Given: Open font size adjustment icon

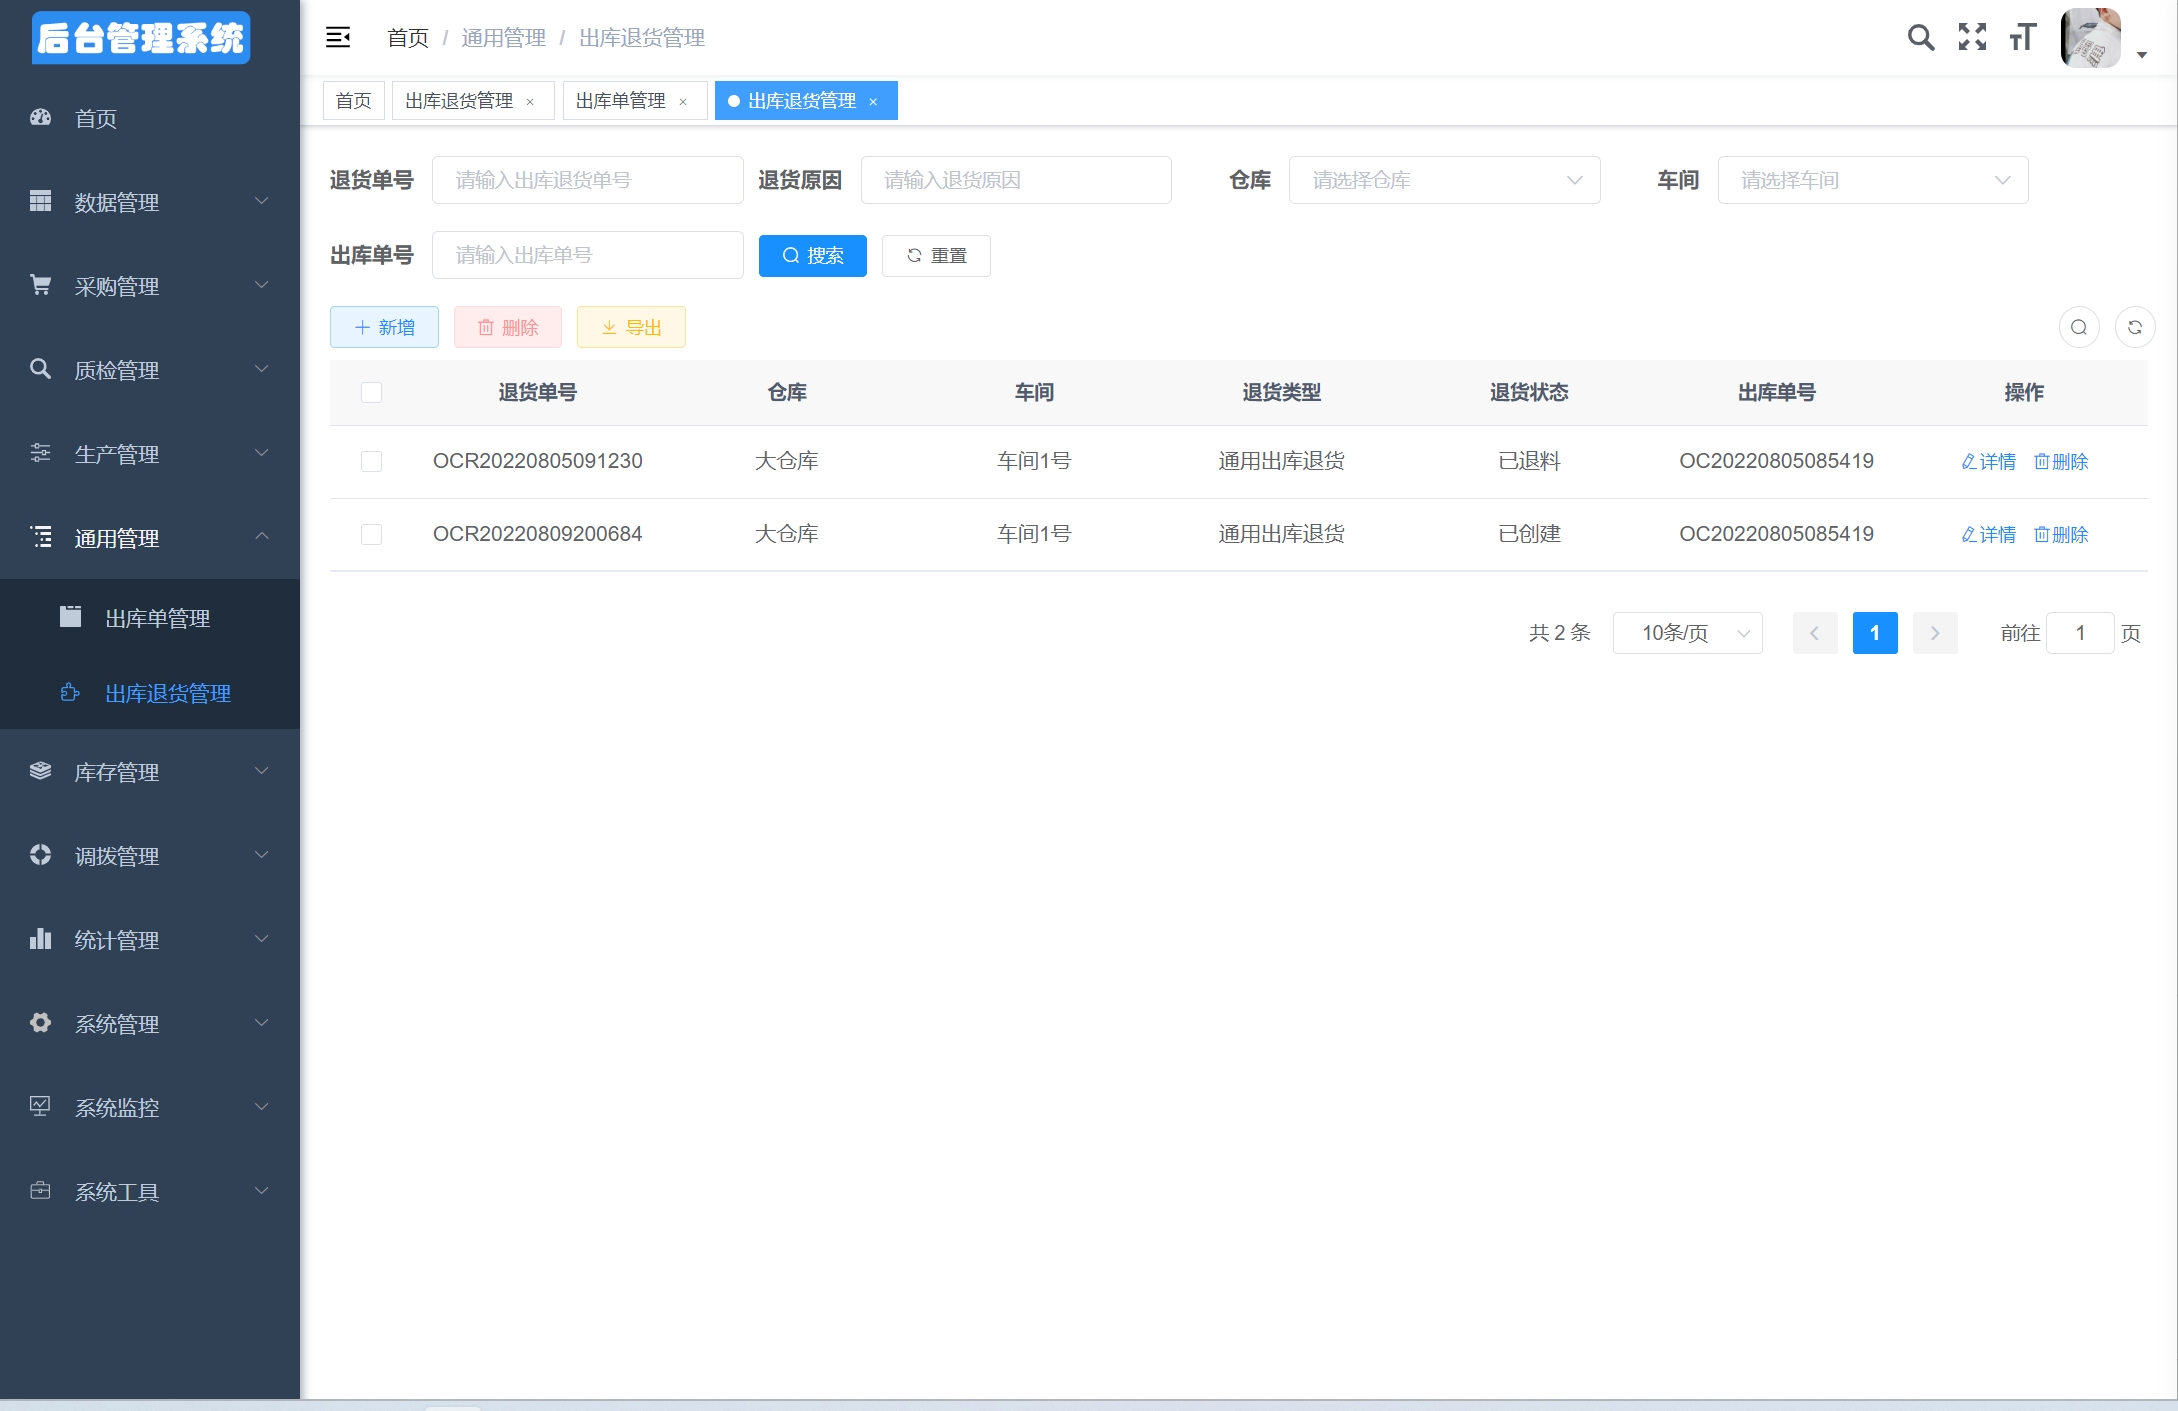Looking at the screenshot, I should (2022, 38).
